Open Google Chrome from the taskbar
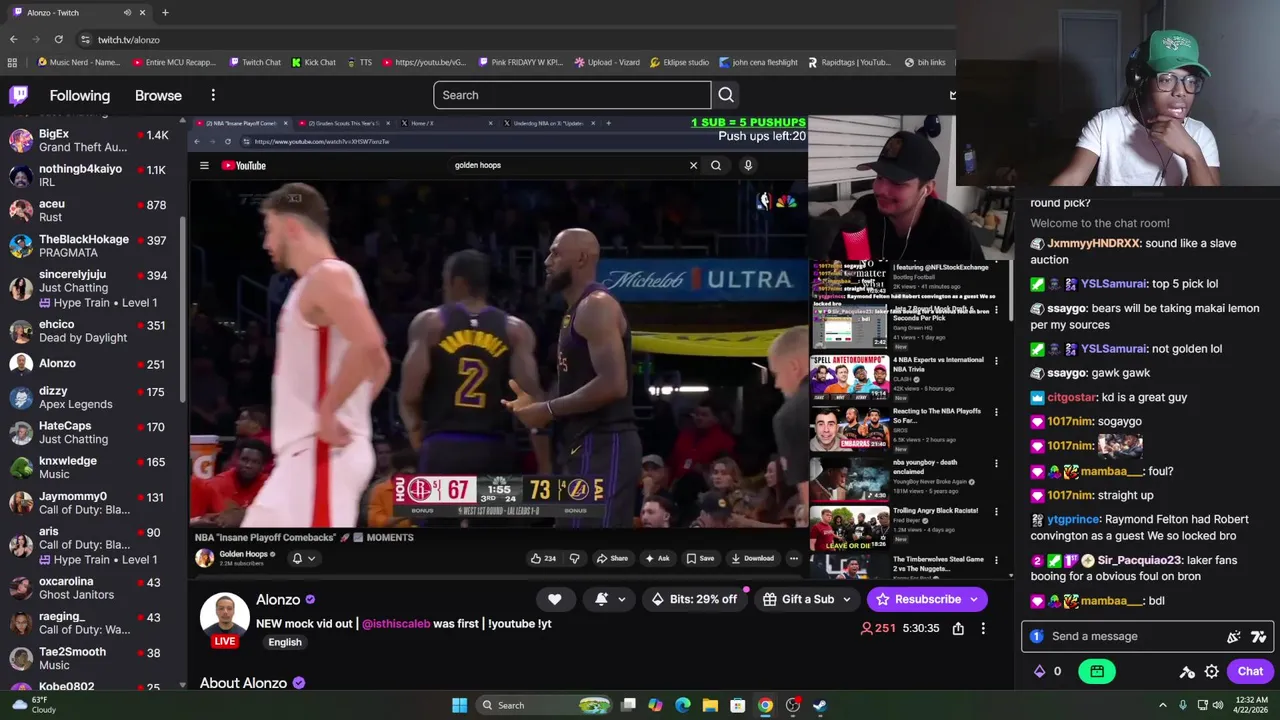The height and width of the screenshot is (720, 1280). (765, 705)
